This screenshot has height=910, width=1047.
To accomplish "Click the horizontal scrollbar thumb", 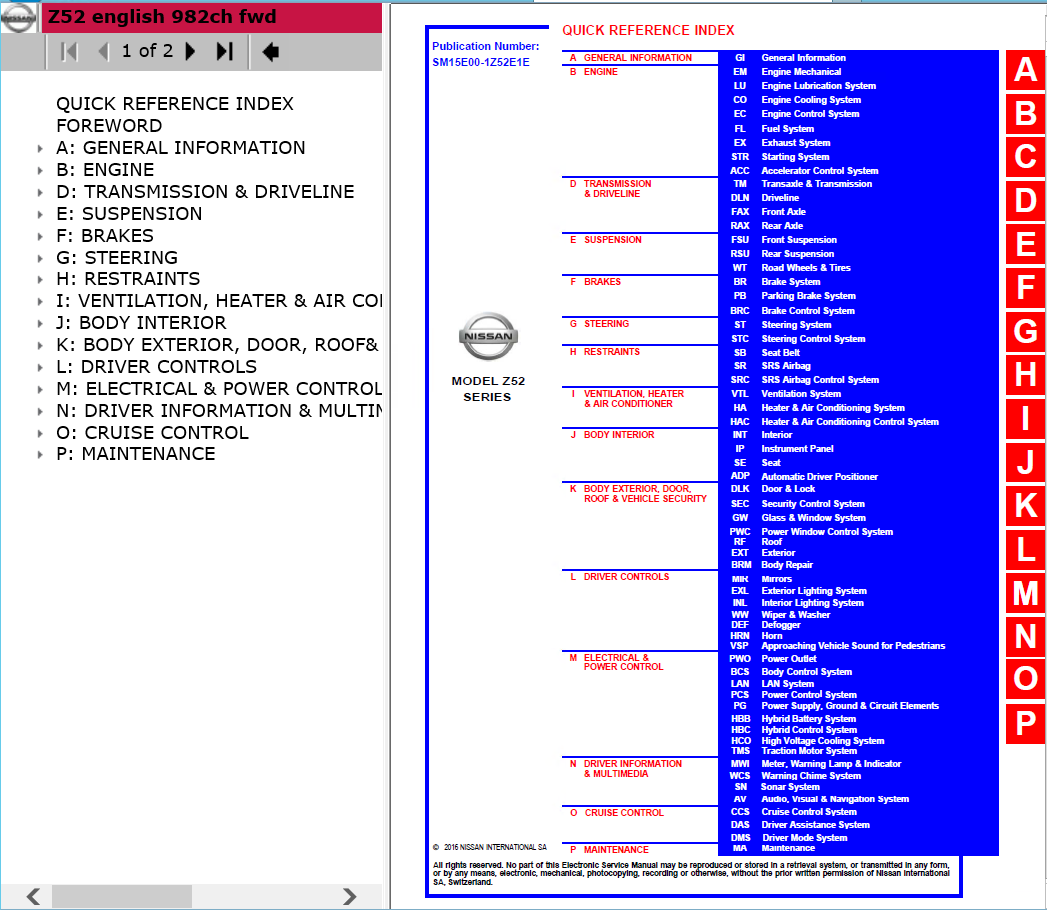I will pos(122,896).
